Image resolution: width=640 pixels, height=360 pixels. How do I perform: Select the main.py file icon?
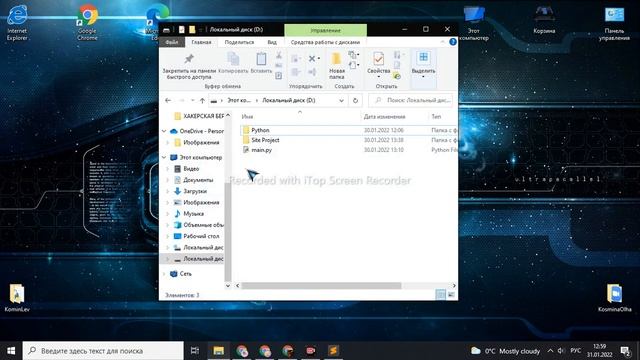[246, 150]
